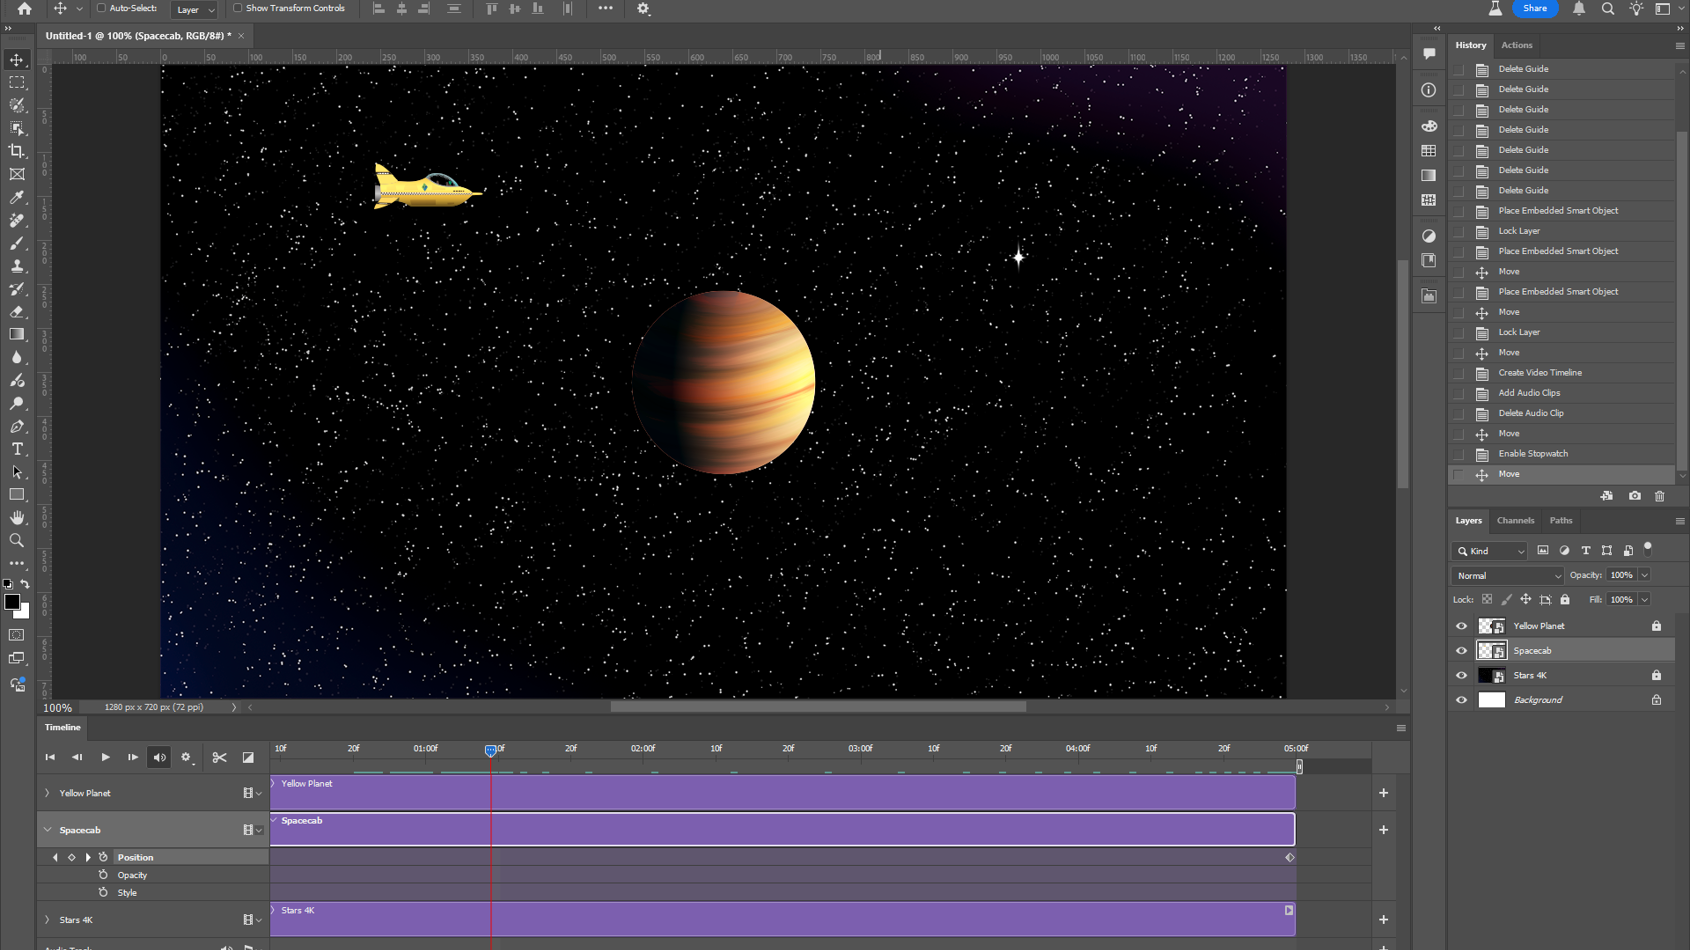This screenshot has width=1690, height=950.
Task: Select Create Video Timeline history state
Action: (1539, 373)
